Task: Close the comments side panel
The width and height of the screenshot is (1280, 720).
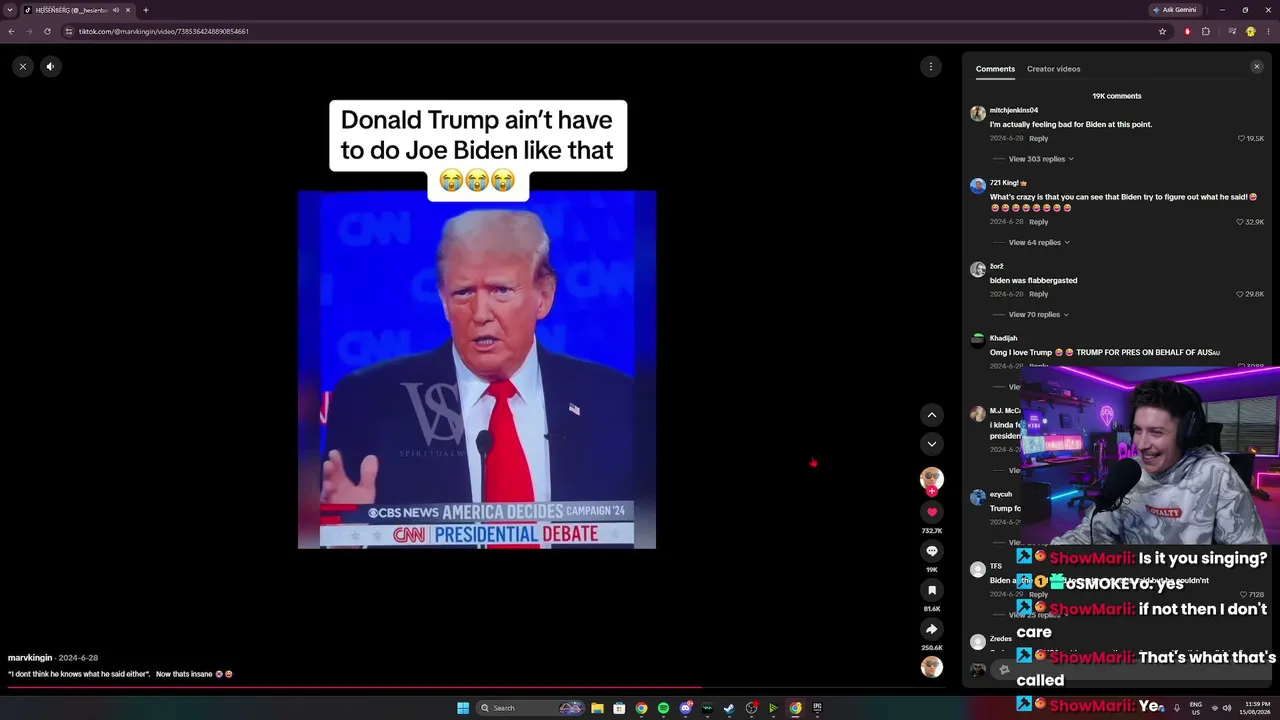Action: click(1257, 67)
